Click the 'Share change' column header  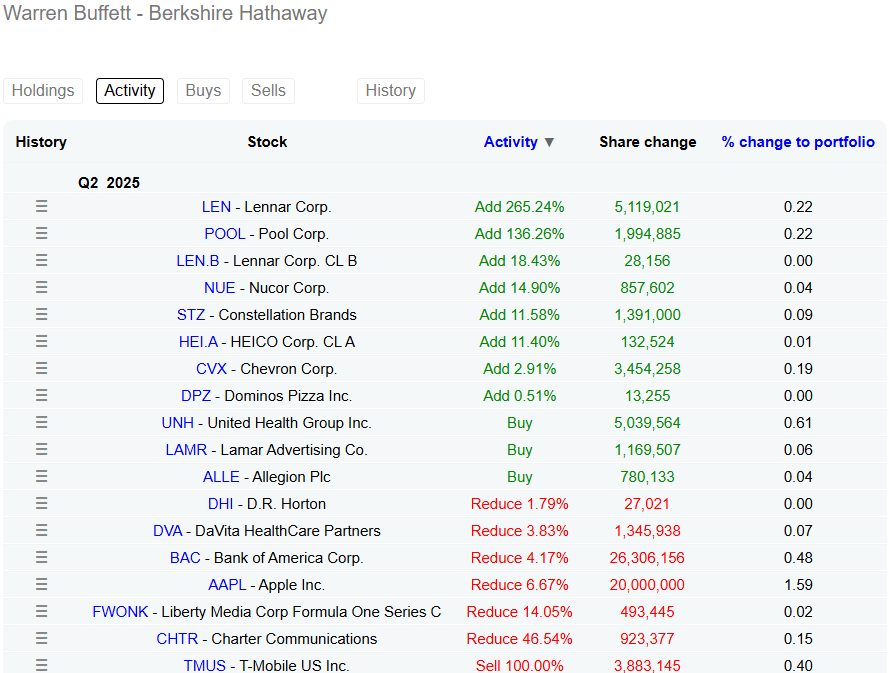[x=647, y=142]
